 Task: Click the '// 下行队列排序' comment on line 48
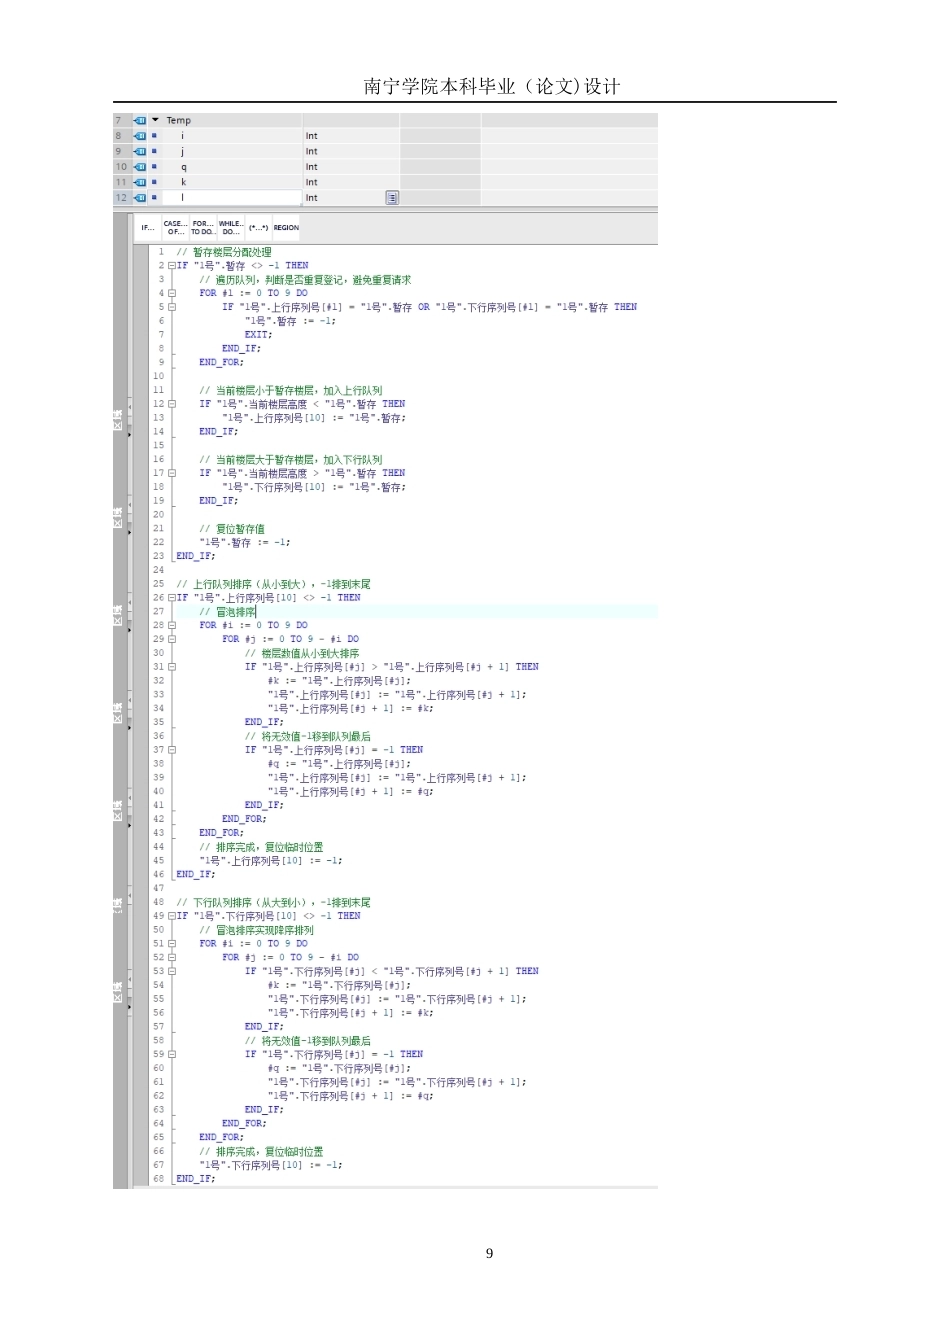[x=274, y=902]
